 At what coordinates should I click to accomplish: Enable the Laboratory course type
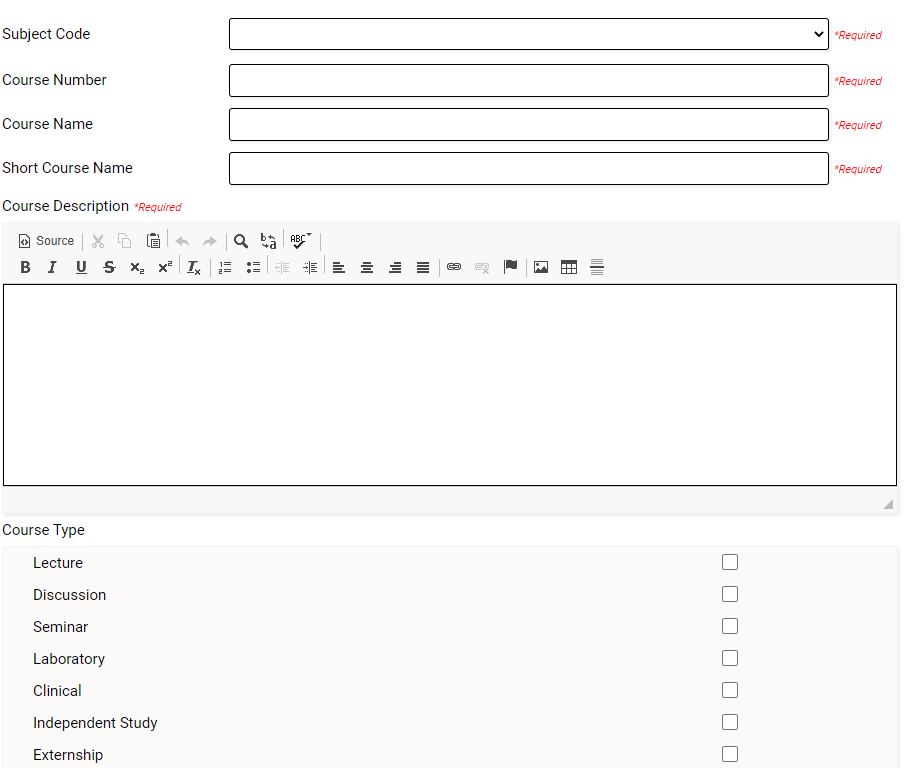(x=730, y=658)
